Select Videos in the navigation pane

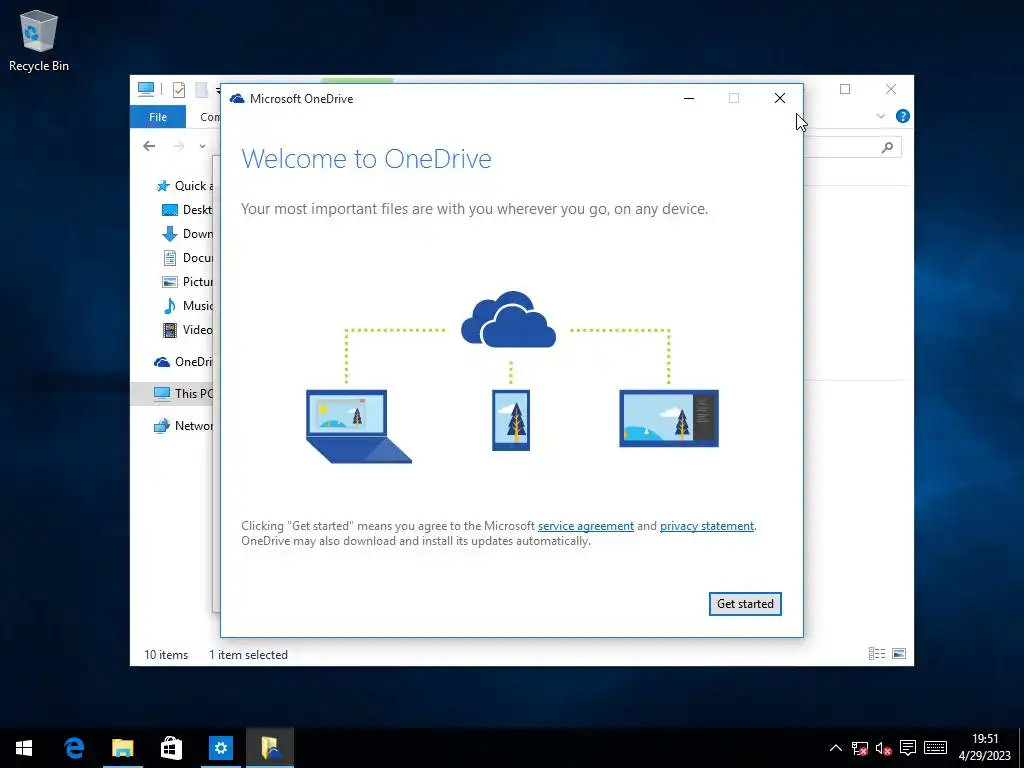[x=187, y=330]
